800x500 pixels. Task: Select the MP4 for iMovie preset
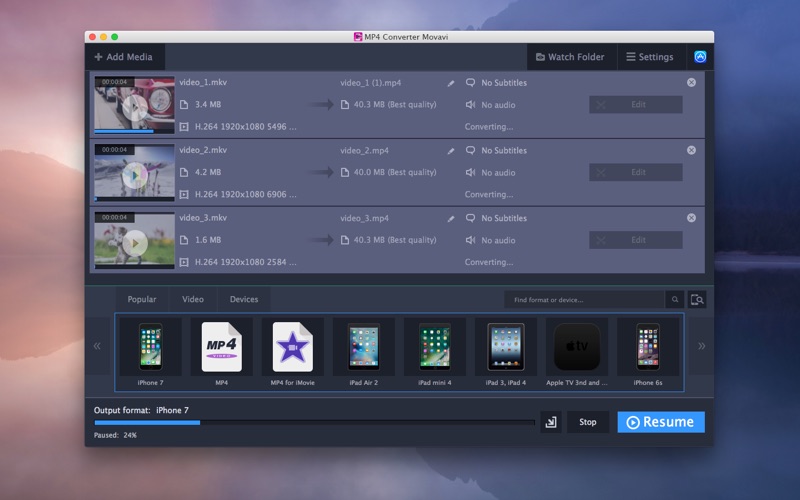tap(292, 353)
